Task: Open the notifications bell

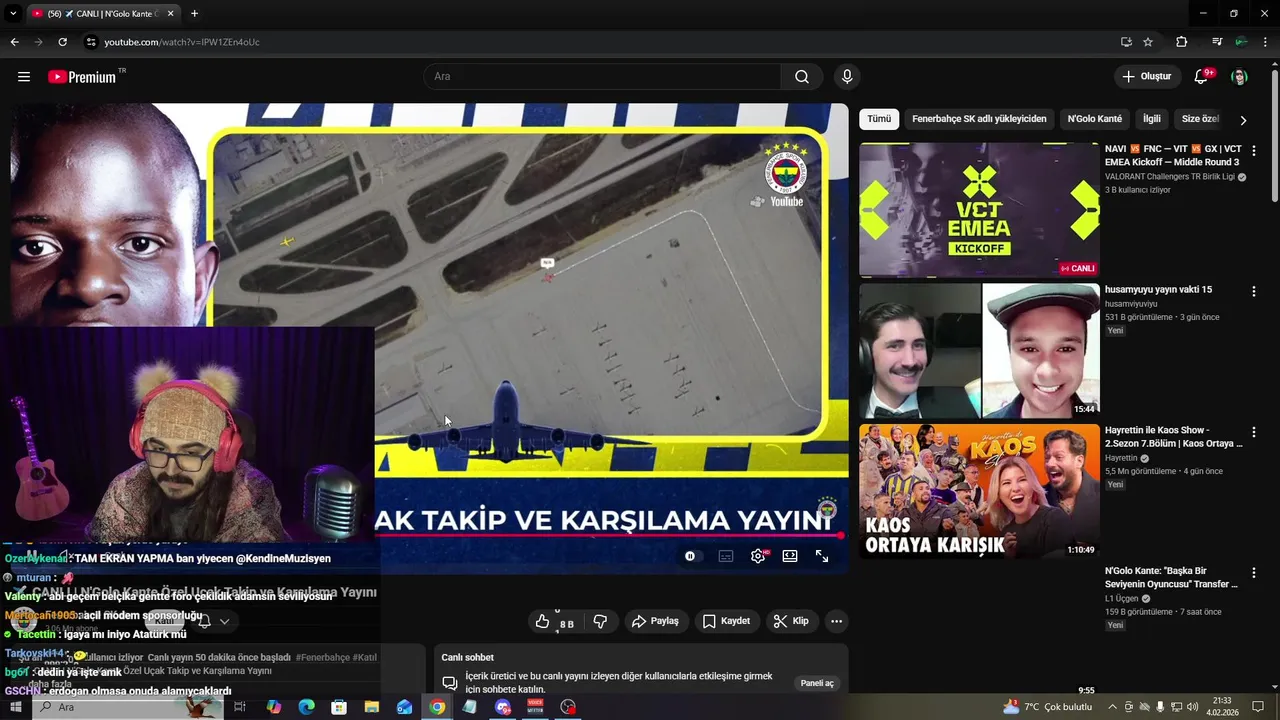Action: [1203, 77]
